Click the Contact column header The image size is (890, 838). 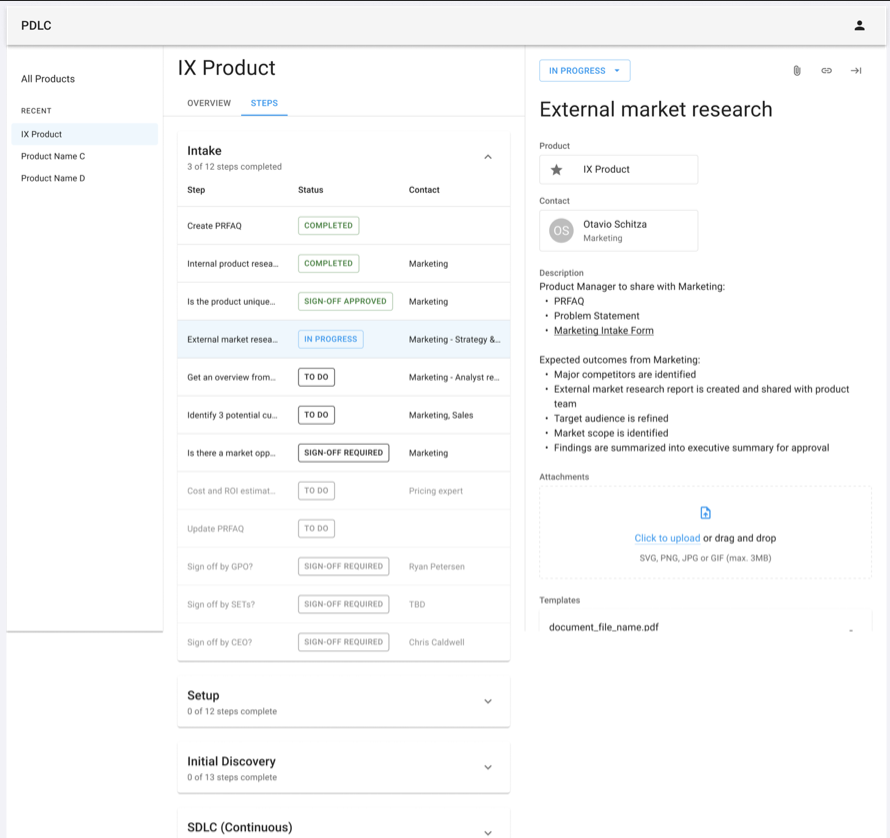424,190
